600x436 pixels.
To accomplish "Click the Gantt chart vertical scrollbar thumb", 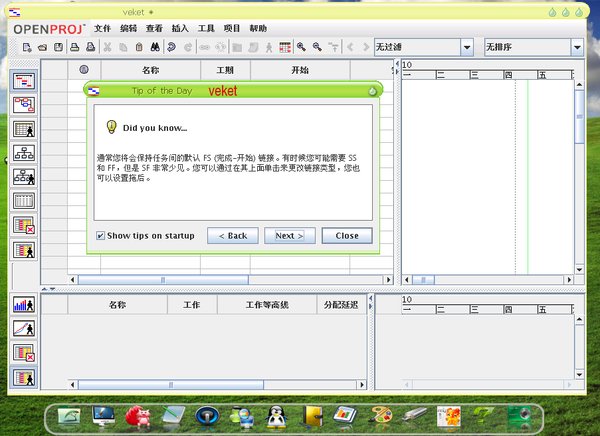I will 579,117.
